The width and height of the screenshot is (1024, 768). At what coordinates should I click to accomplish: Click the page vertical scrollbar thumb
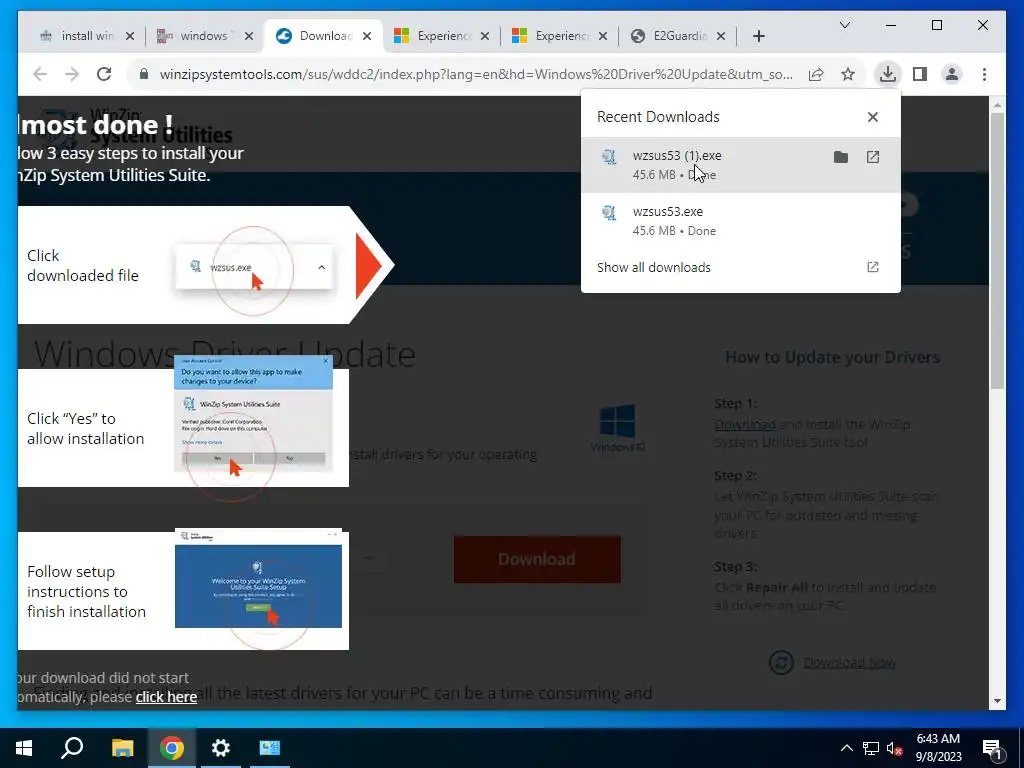997,251
